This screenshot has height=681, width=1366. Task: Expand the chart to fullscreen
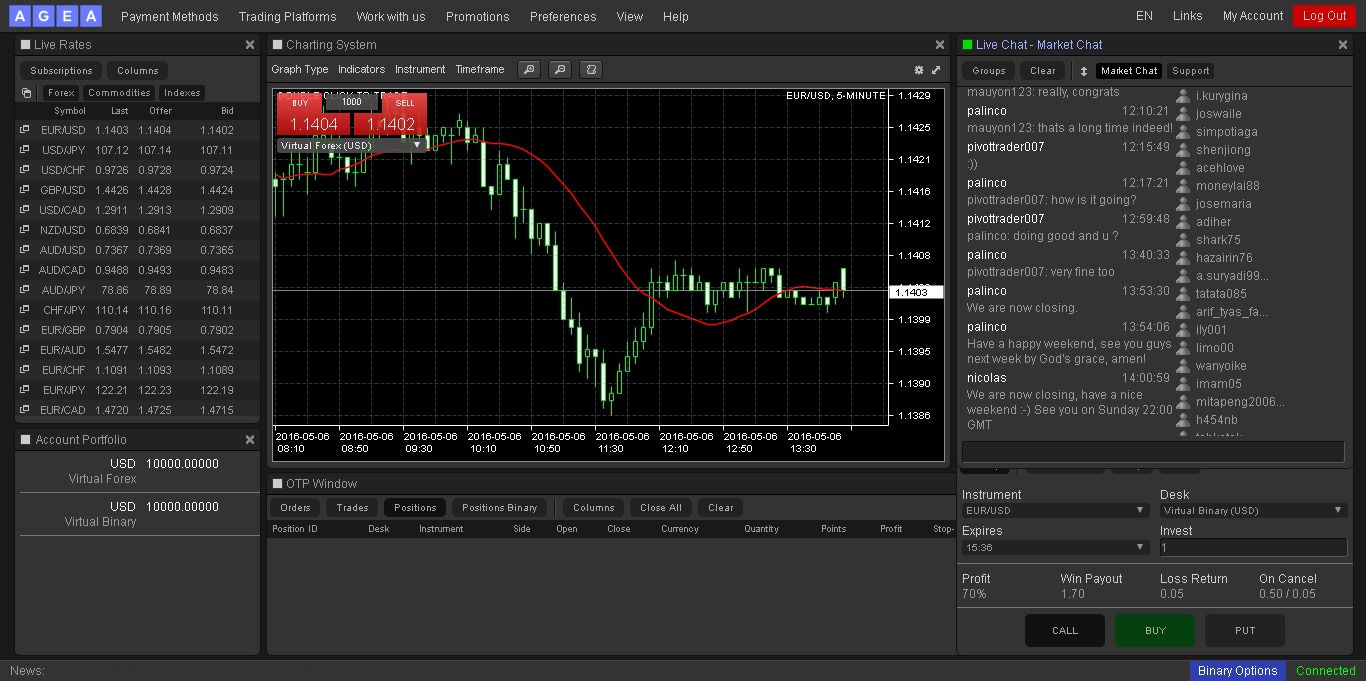[936, 70]
